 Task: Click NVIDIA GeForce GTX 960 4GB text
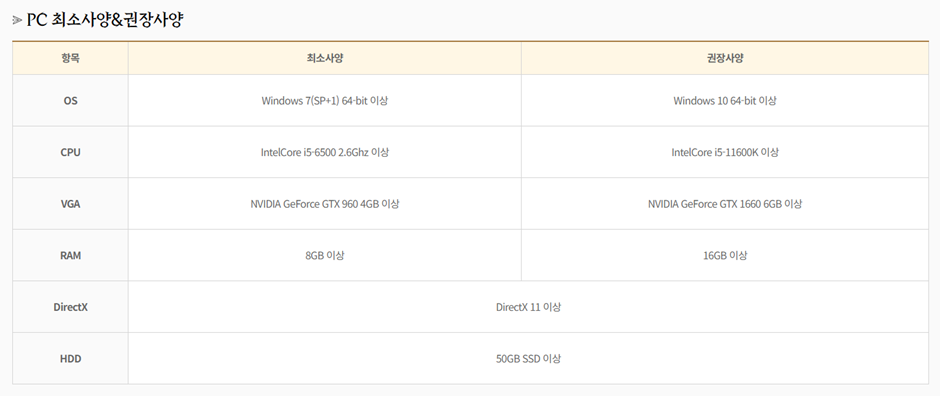point(314,204)
